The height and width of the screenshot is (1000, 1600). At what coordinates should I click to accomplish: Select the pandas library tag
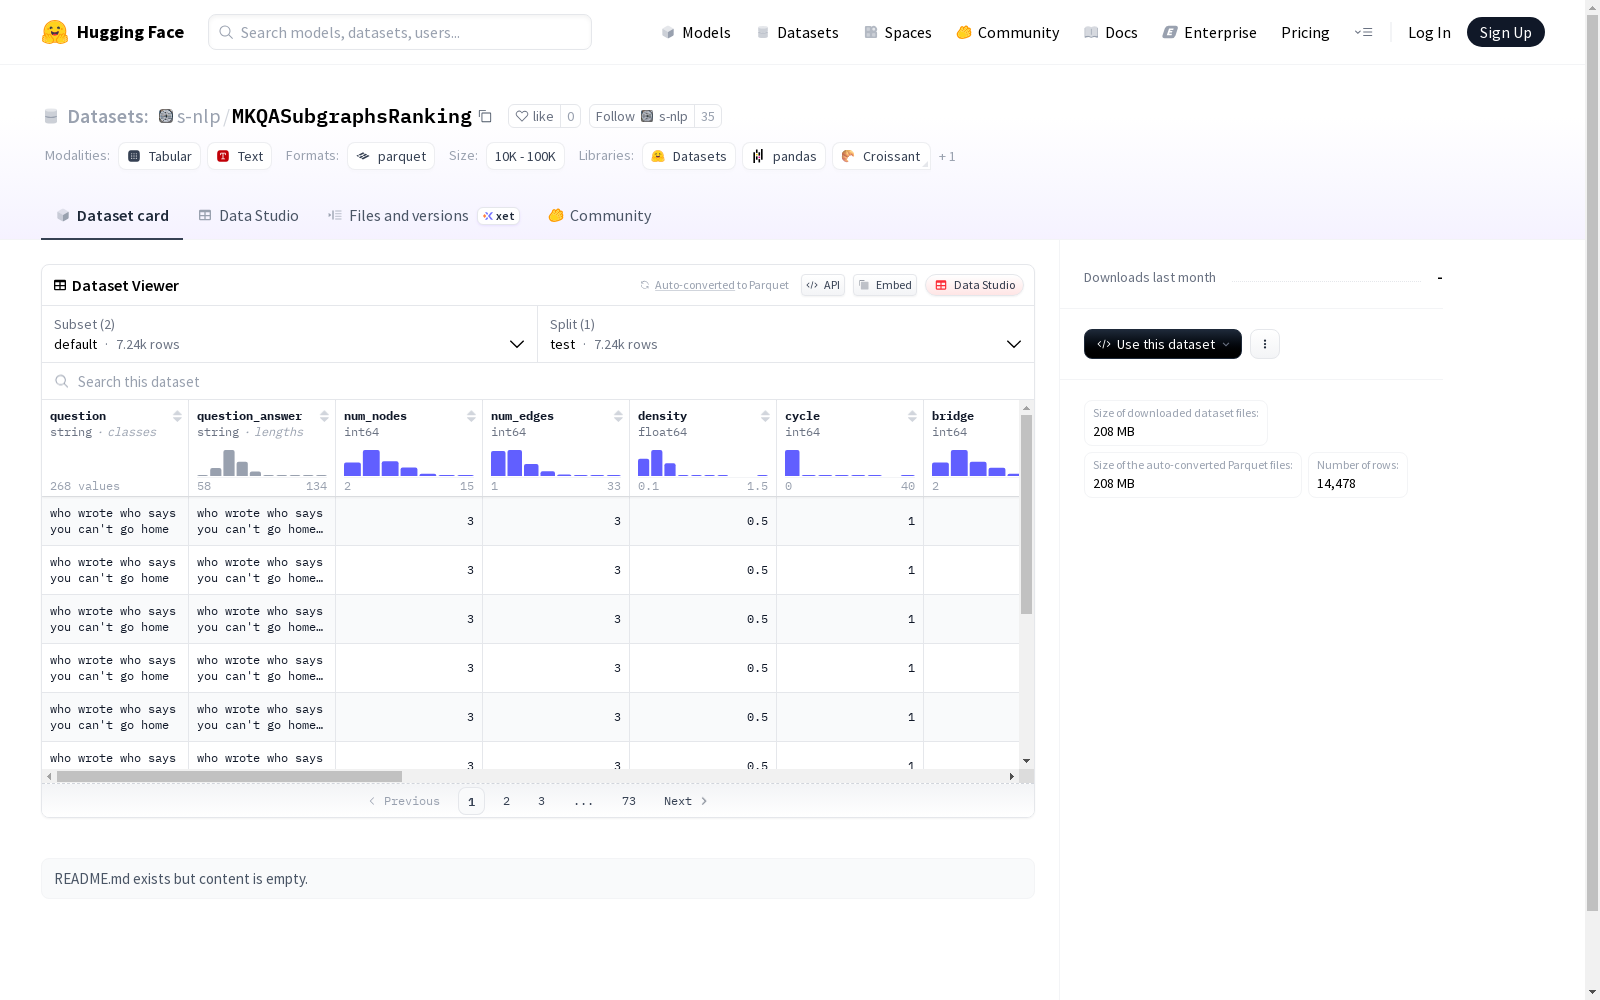(x=784, y=156)
